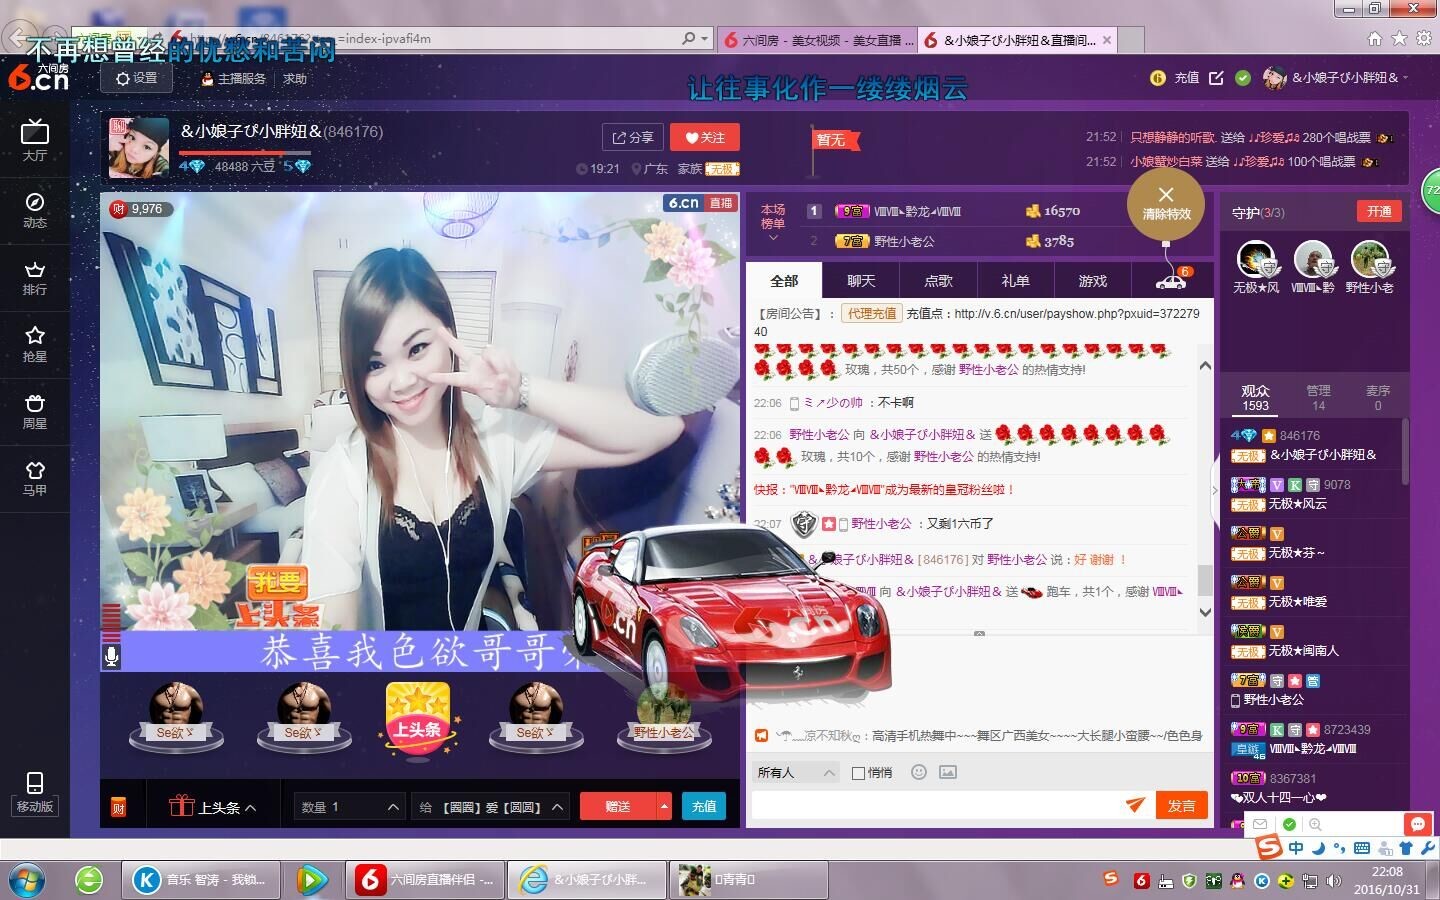The width and height of the screenshot is (1440, 900).
Task: Switch to the 全部 chat tab
Action: click(x=784, y=281)
